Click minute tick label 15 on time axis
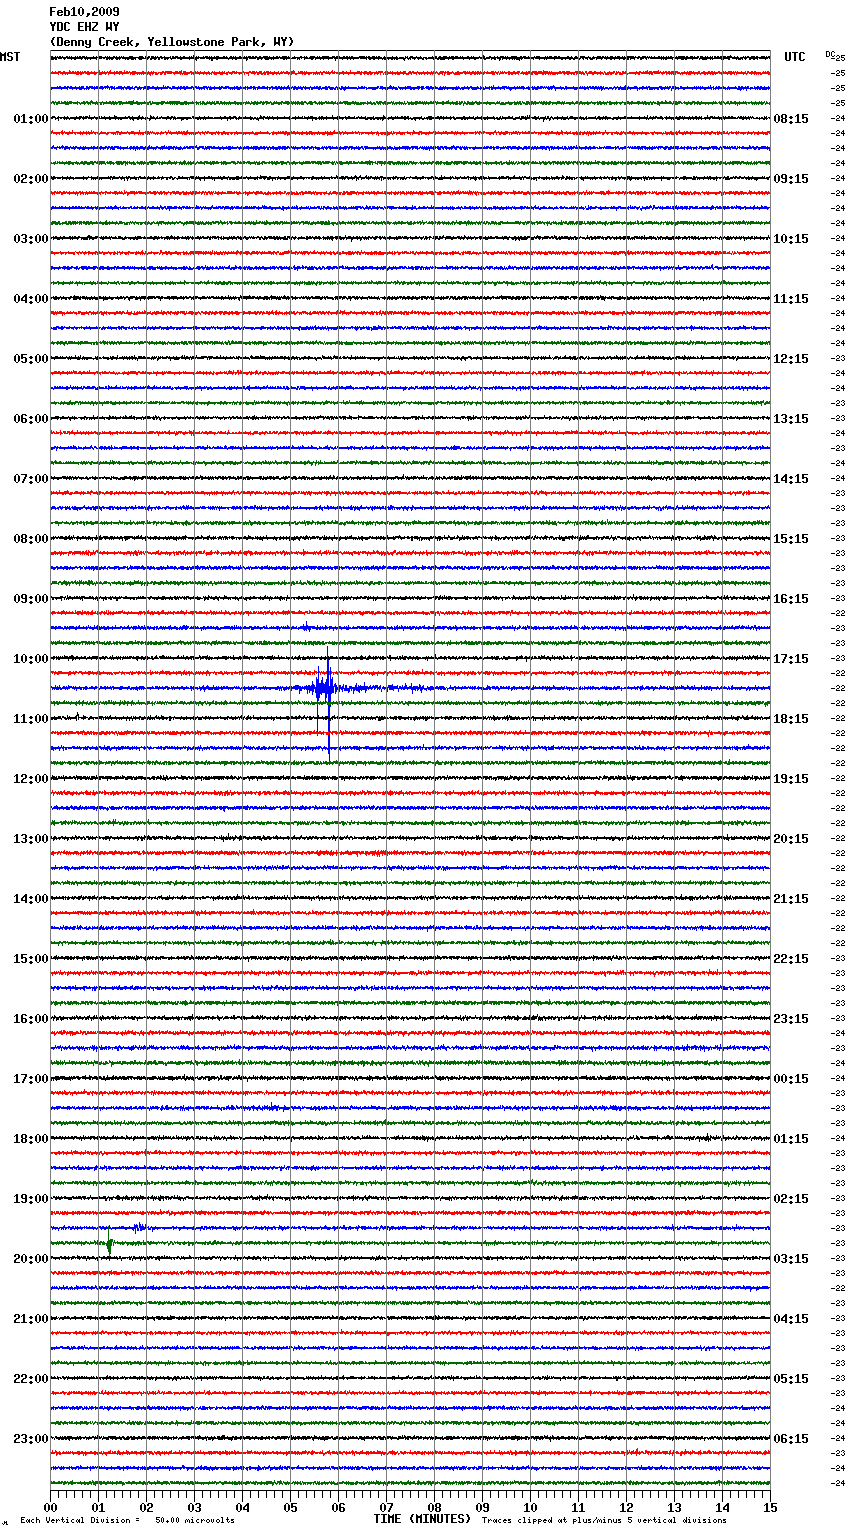The image size is (850, 1534). (x=770, y=1507)
